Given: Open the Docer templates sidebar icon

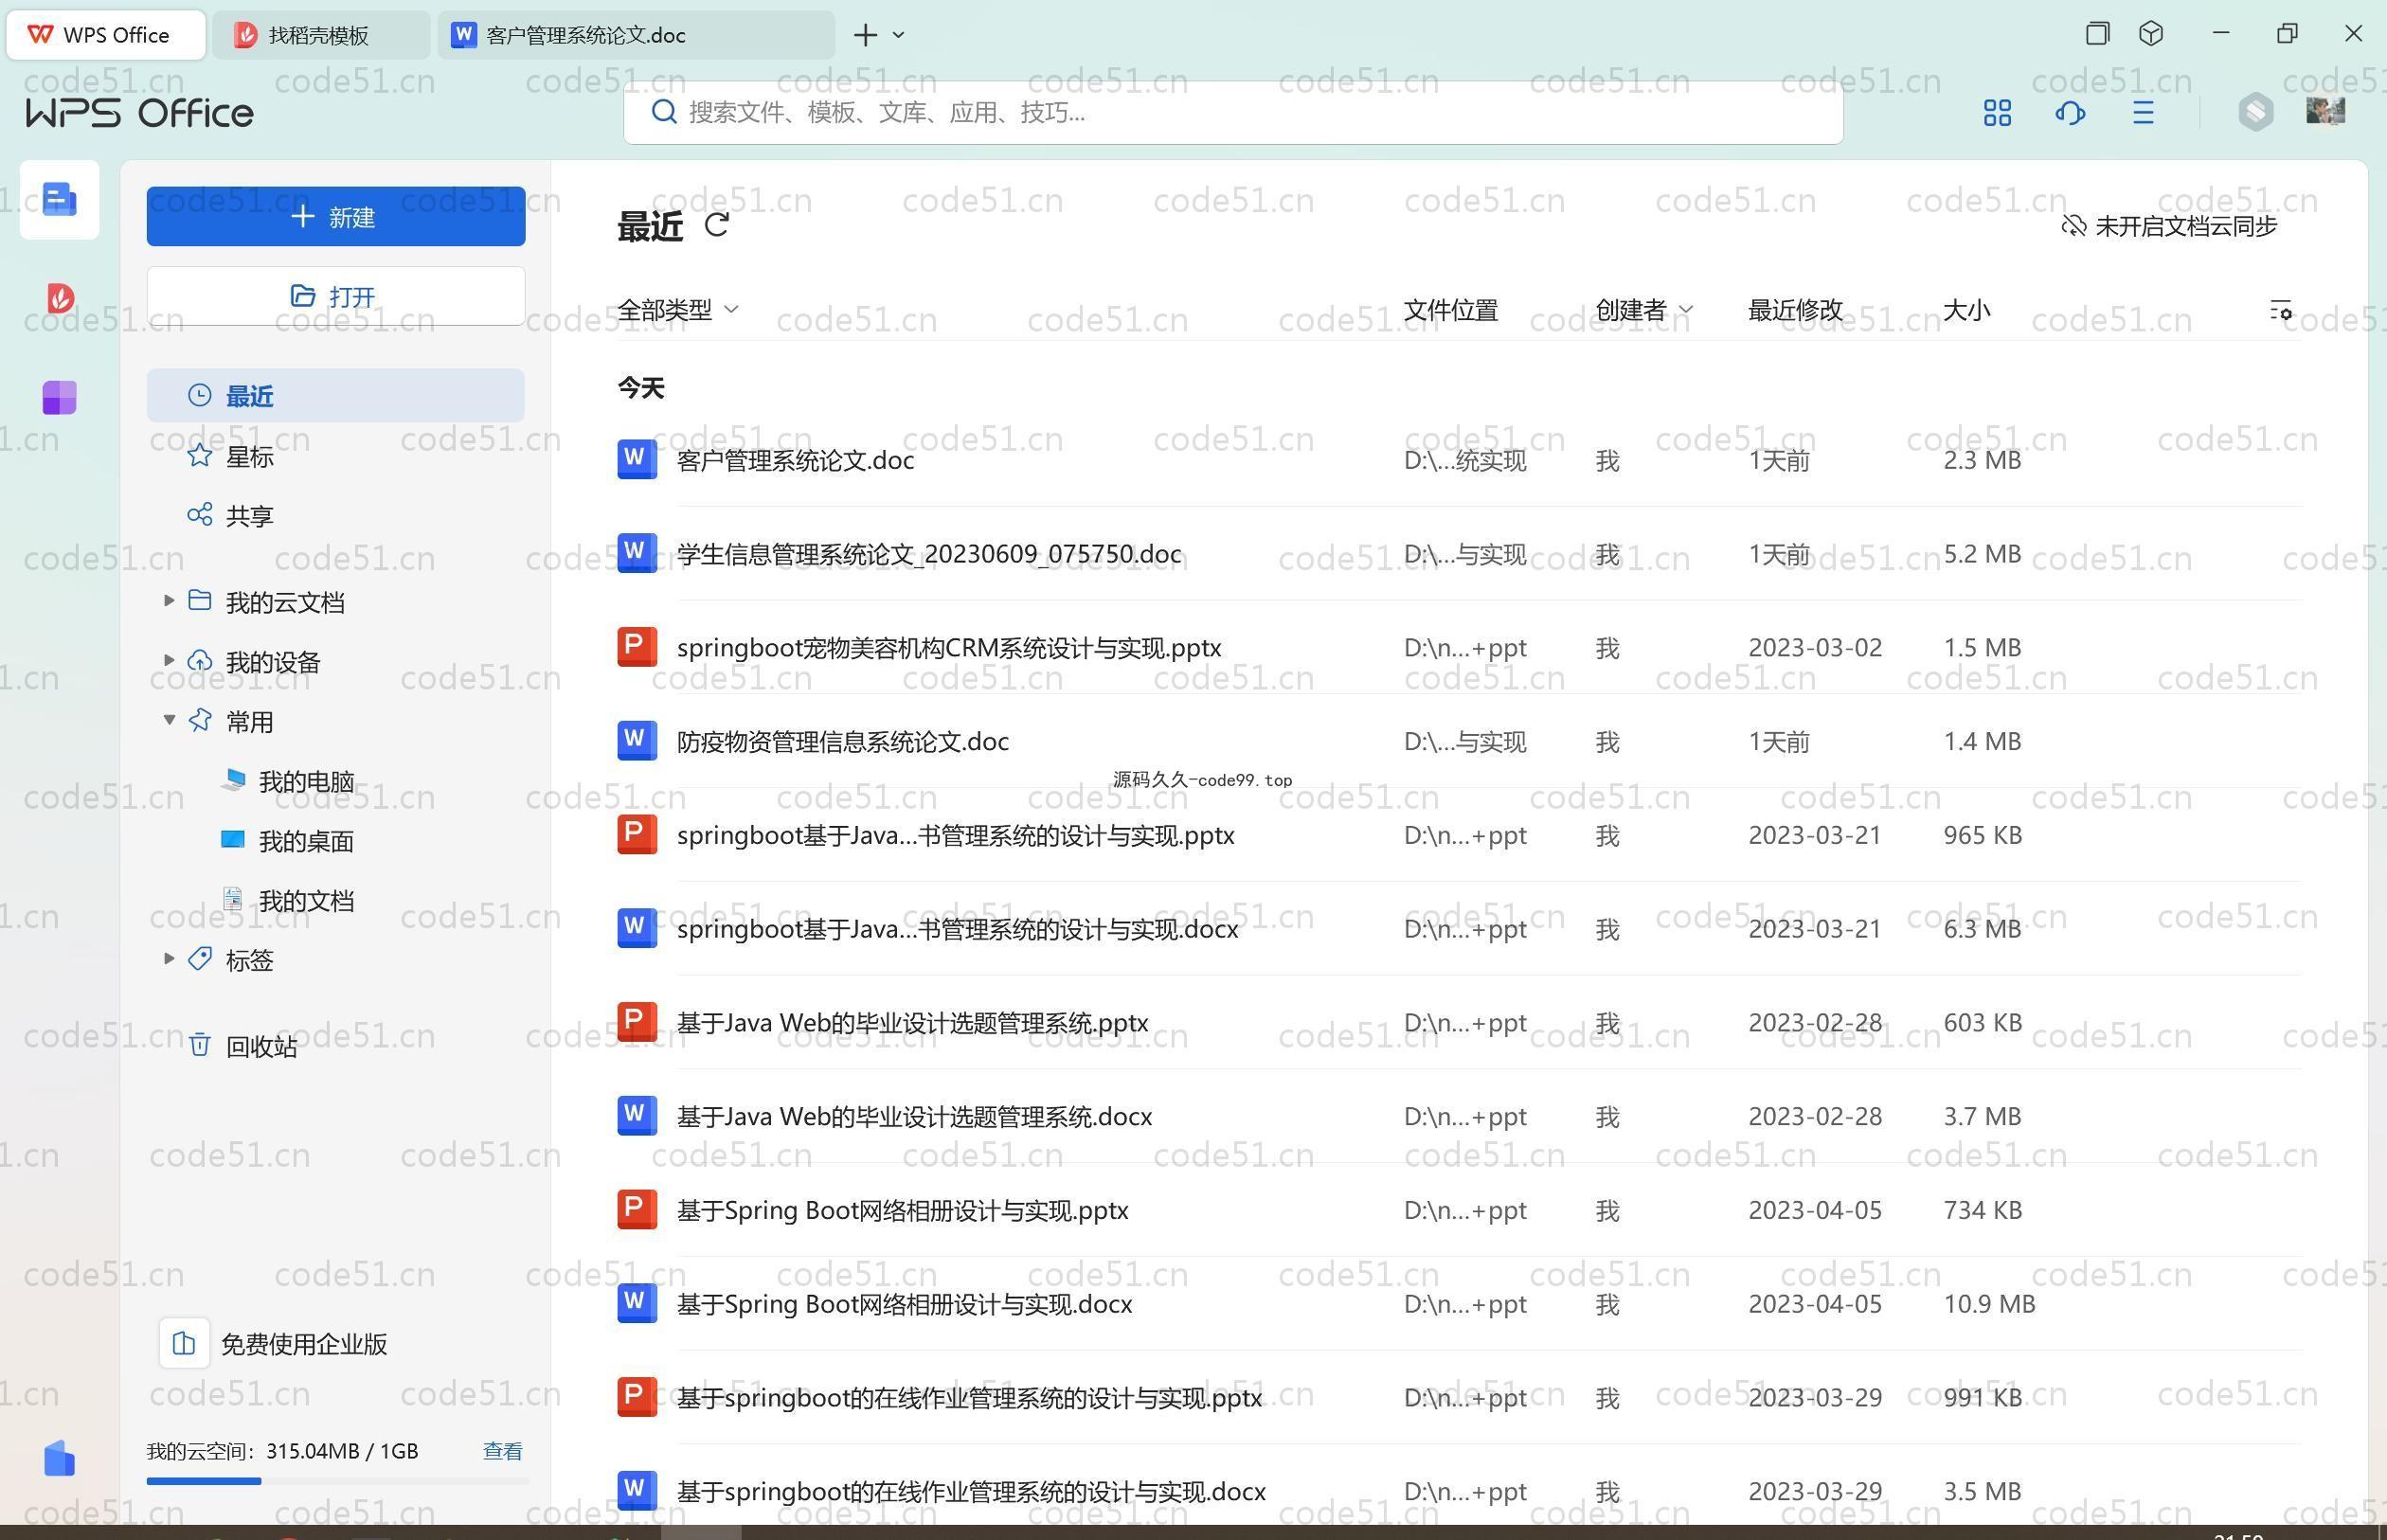Looking at the screenshot, I should [x=59, y=298].
